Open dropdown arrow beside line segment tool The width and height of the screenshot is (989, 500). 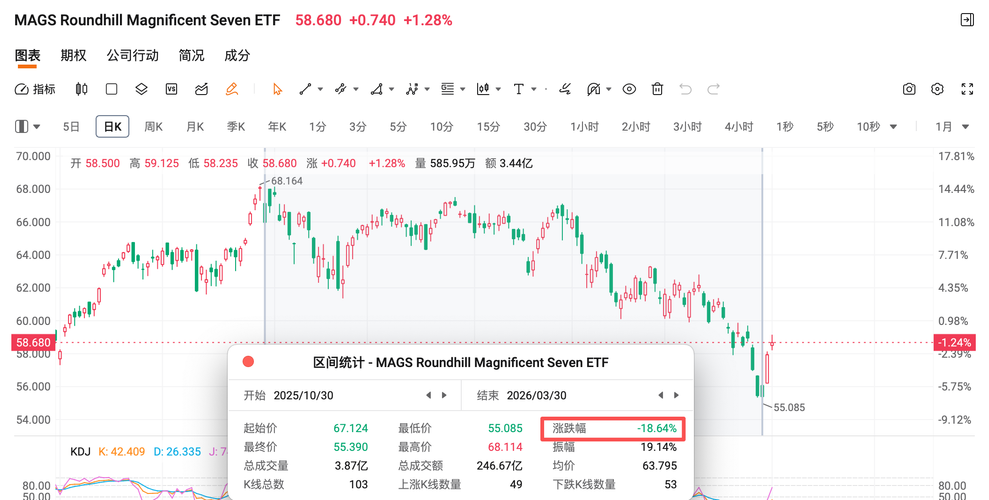pos(320,90)
